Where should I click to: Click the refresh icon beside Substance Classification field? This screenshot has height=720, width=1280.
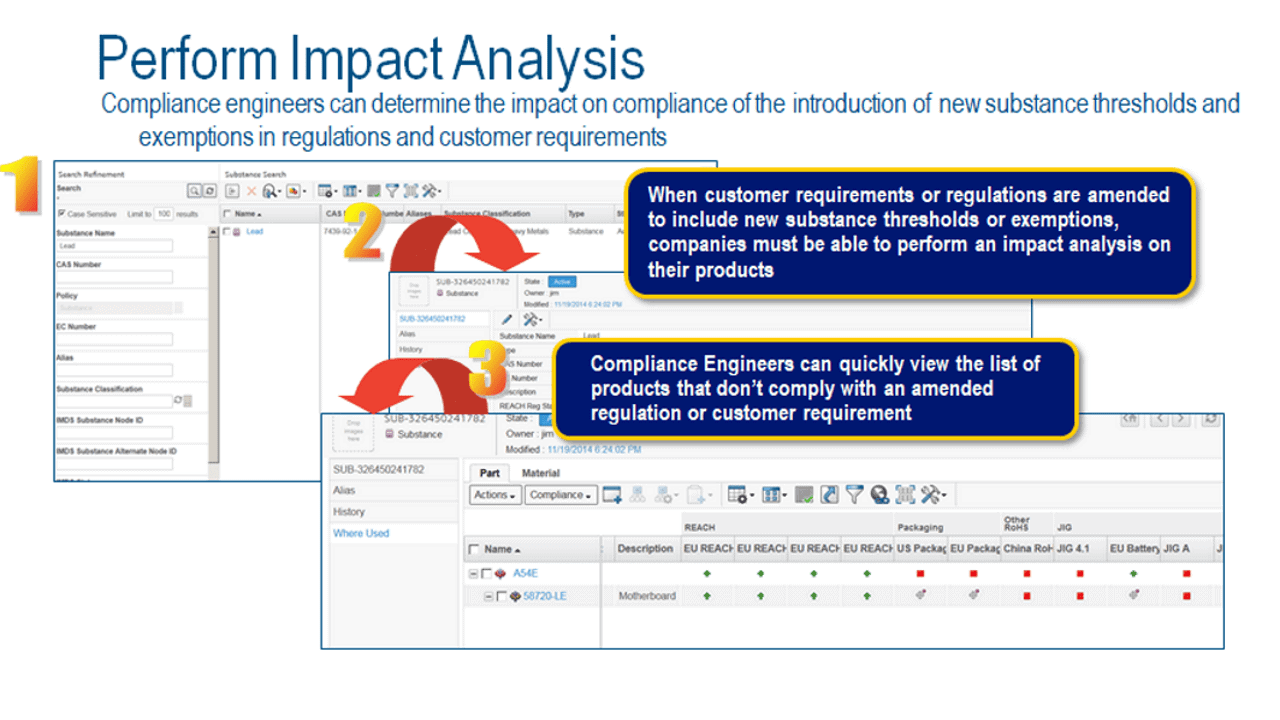pyautogui.click(x=177, y=401)
